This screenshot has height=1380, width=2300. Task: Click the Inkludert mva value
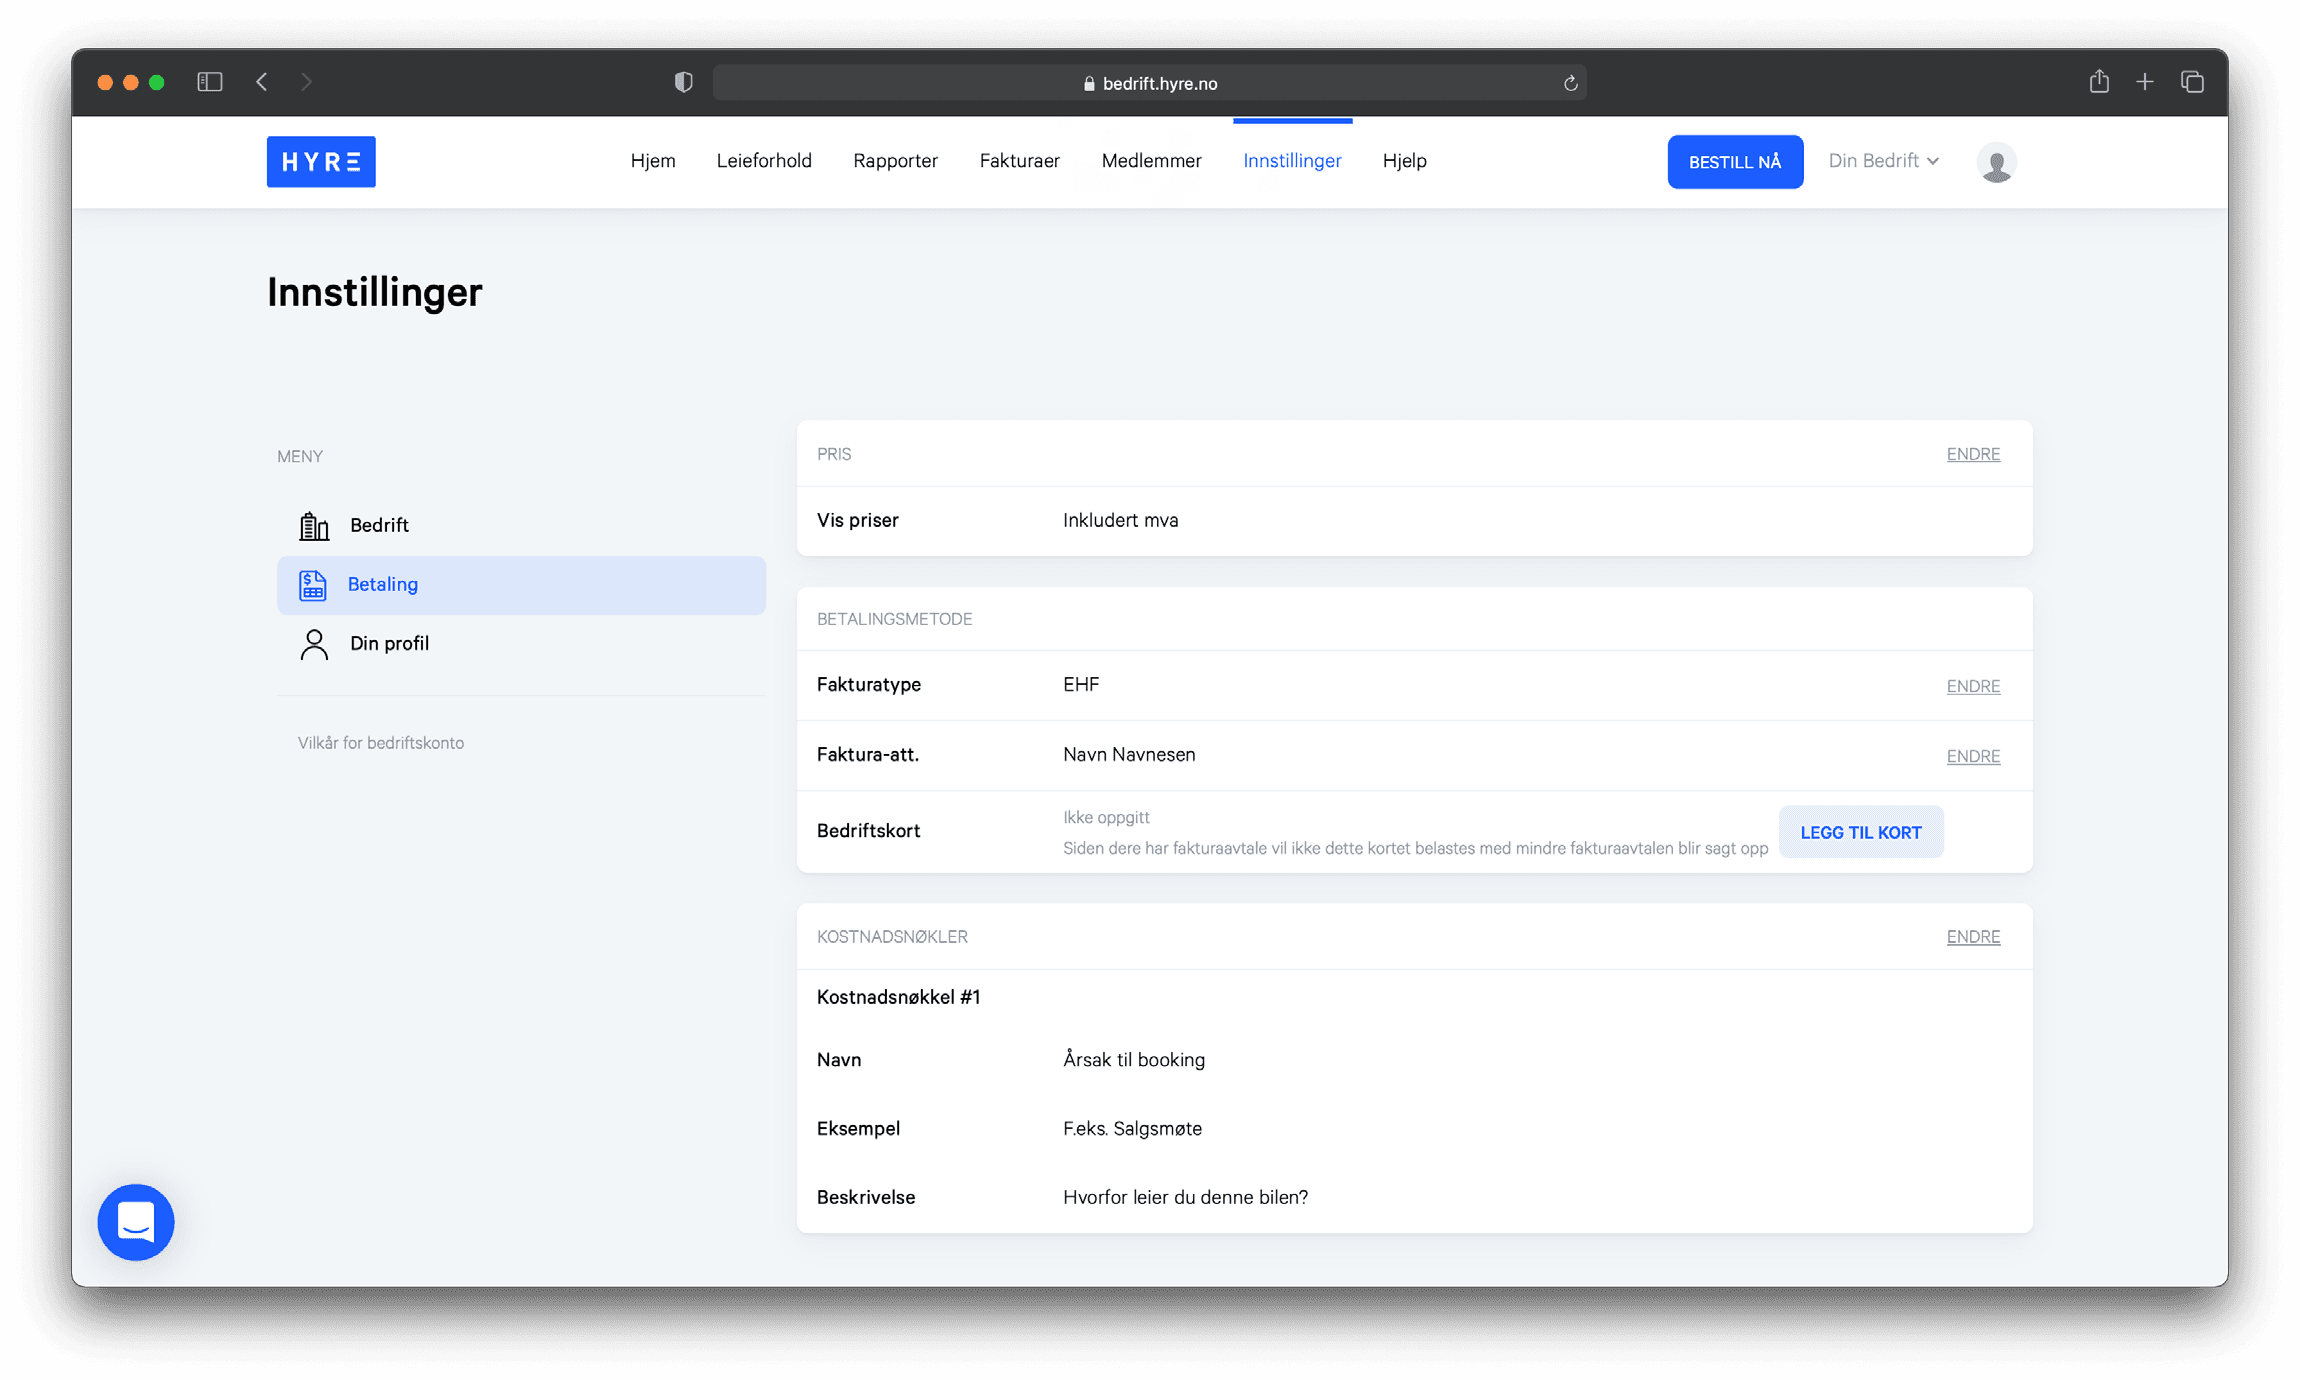coord(1120,520)
